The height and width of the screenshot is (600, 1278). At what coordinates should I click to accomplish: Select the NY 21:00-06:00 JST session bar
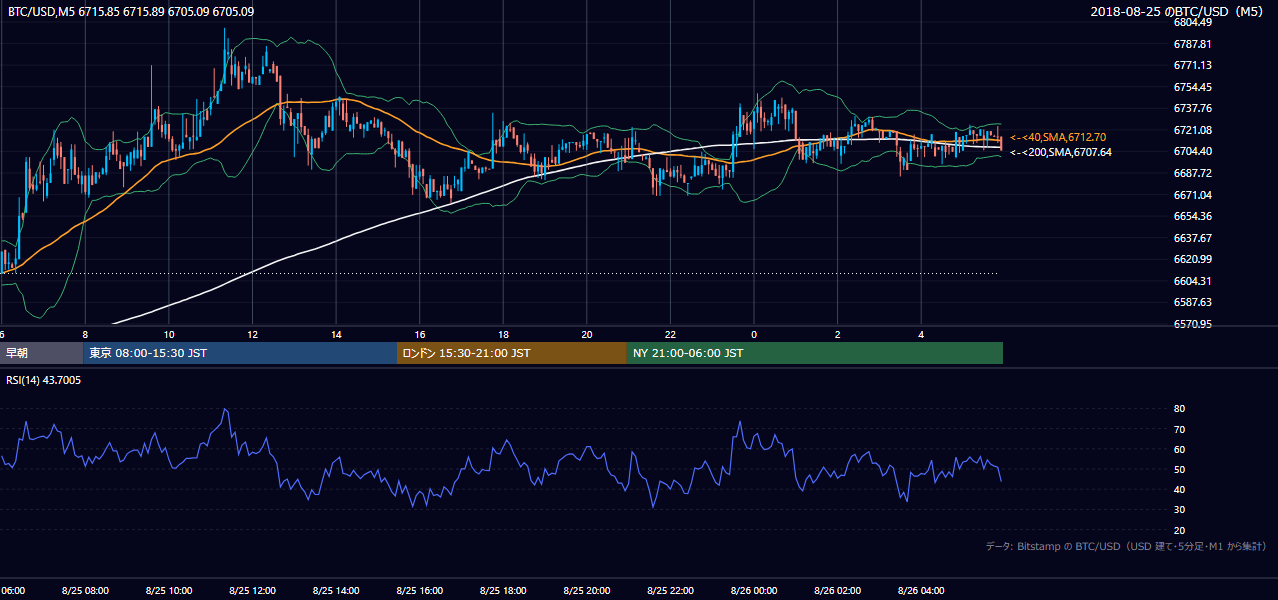(x=815, y=353)
